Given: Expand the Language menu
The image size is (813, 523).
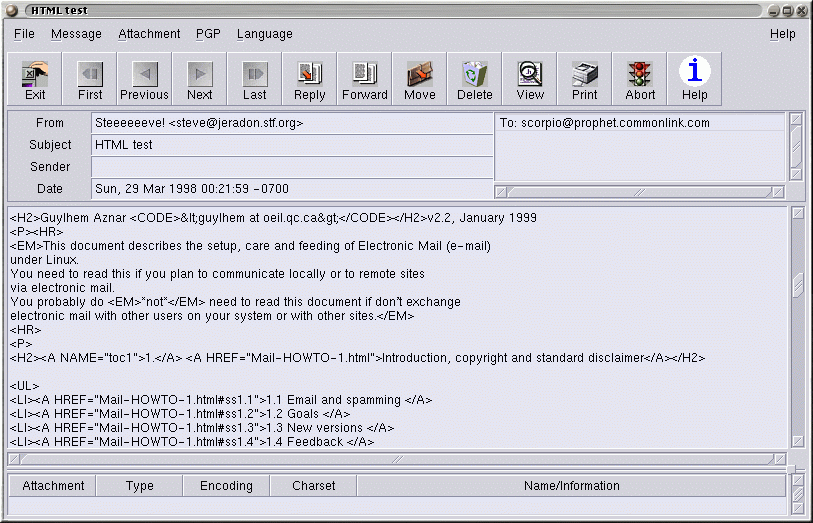Looking at the screenshot, I should click(264, 34).
